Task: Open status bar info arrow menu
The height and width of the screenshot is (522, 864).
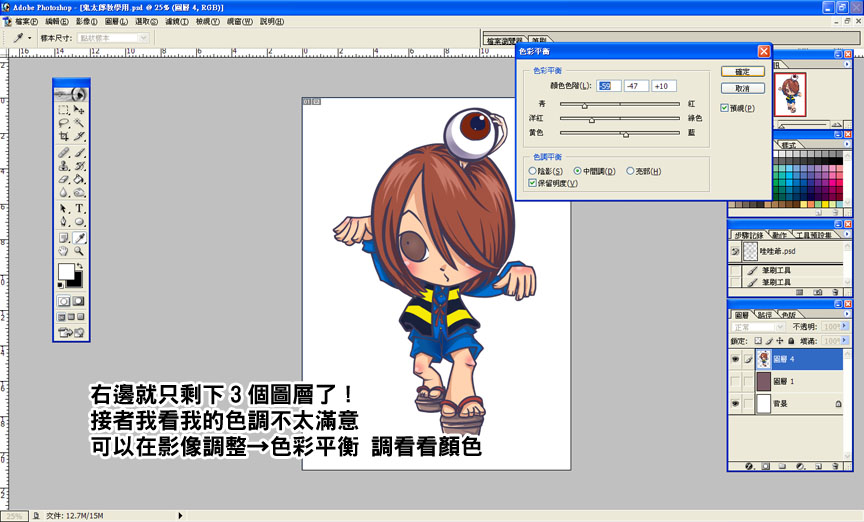Action: click(180, 516)
